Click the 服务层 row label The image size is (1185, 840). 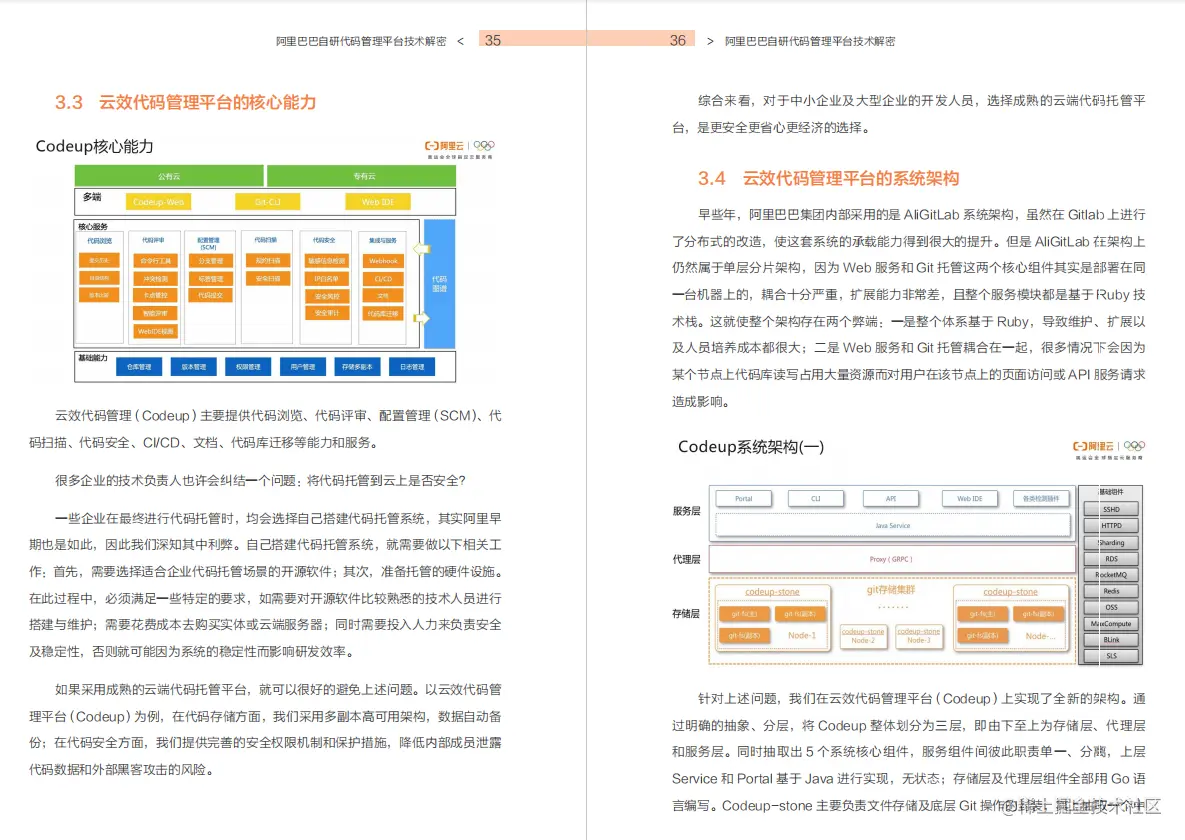[x=686, y=511]
